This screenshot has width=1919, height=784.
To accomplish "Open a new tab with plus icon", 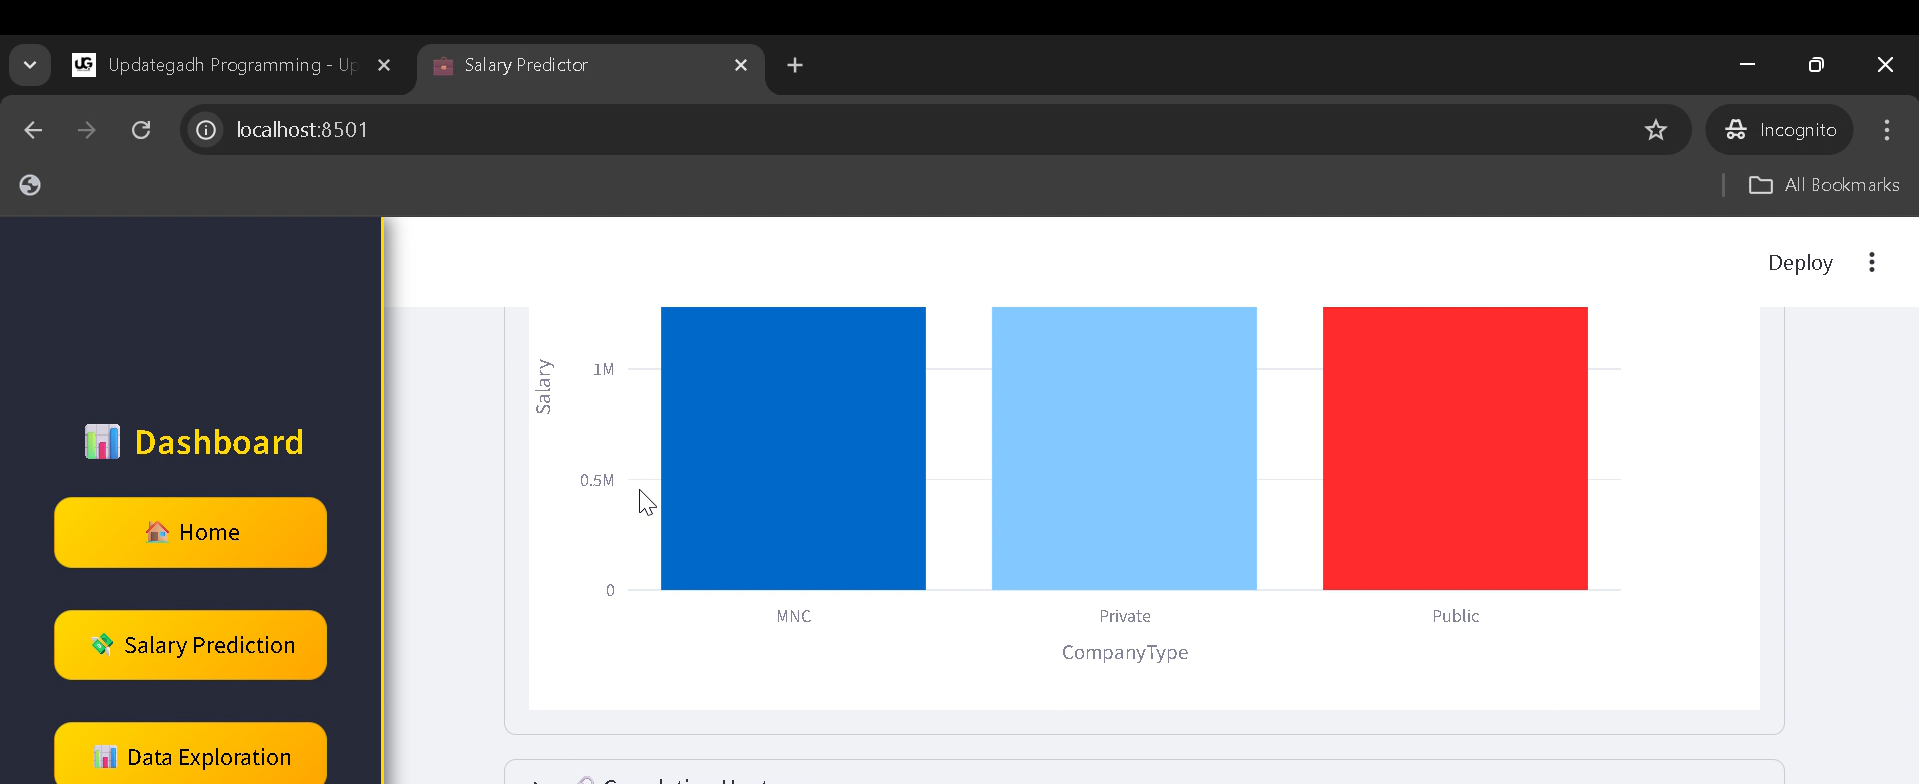I will click(x=794, y=65).
